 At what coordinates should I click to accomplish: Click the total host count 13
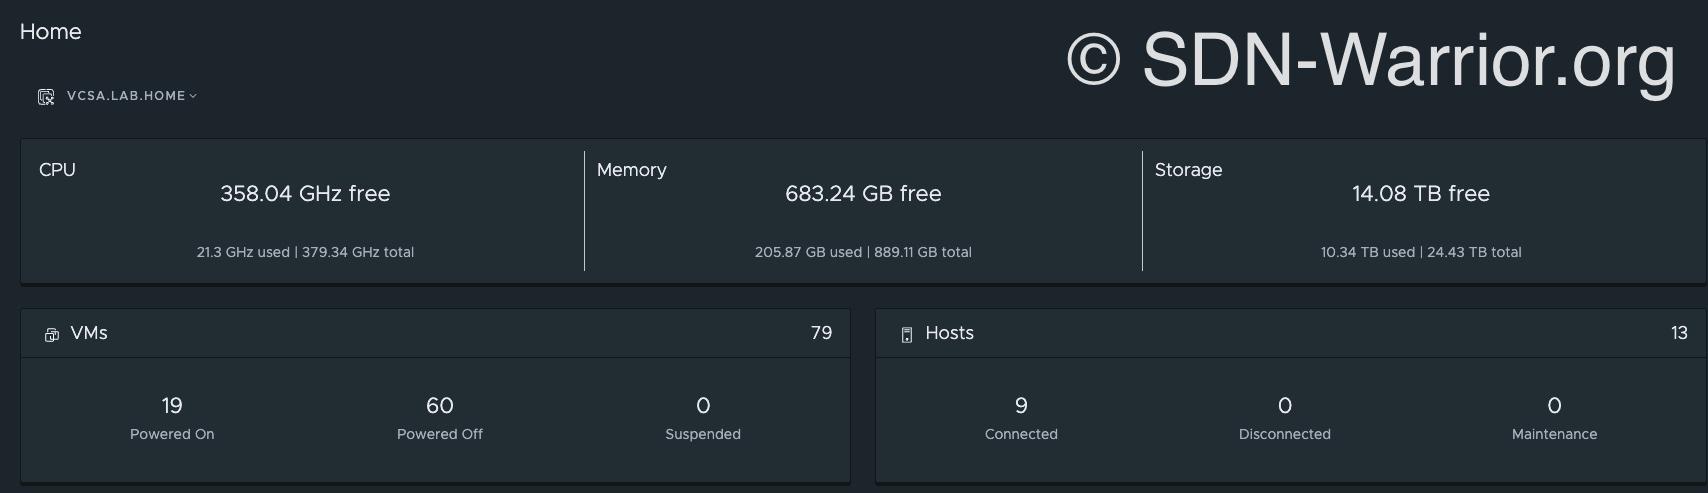coord(1678,334)
